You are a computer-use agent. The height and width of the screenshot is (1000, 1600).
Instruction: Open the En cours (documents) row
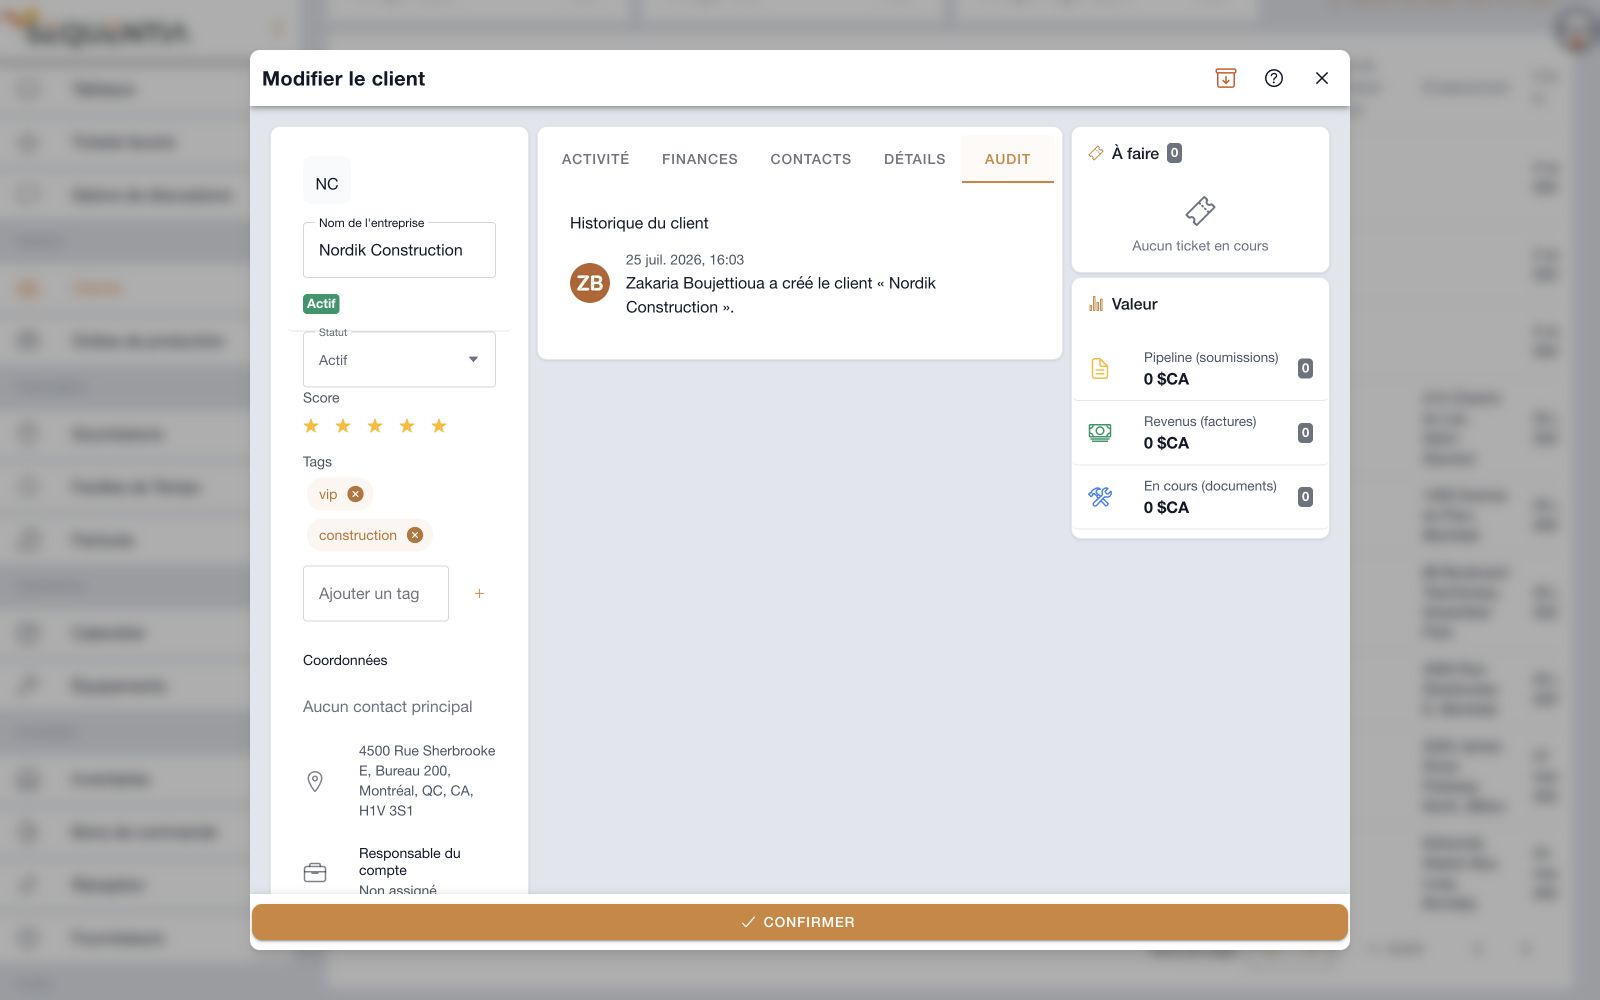coord(1200,497)
